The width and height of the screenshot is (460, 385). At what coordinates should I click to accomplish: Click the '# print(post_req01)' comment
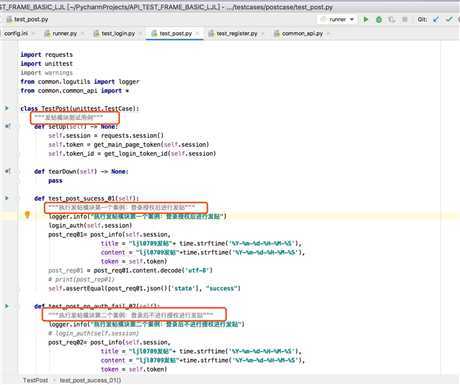pyautogui.click(x=81, y=279)
